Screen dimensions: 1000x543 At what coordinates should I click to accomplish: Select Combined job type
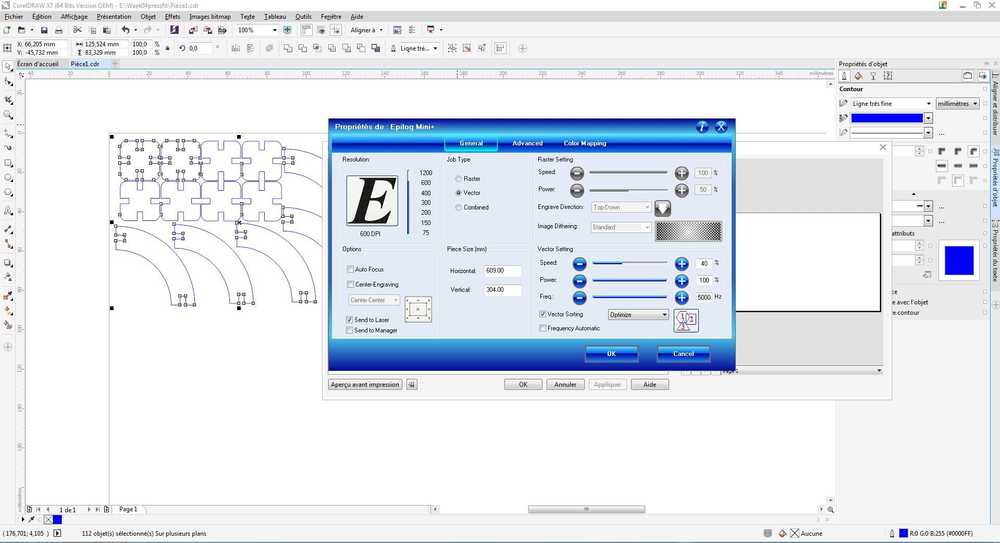[459, 207]
